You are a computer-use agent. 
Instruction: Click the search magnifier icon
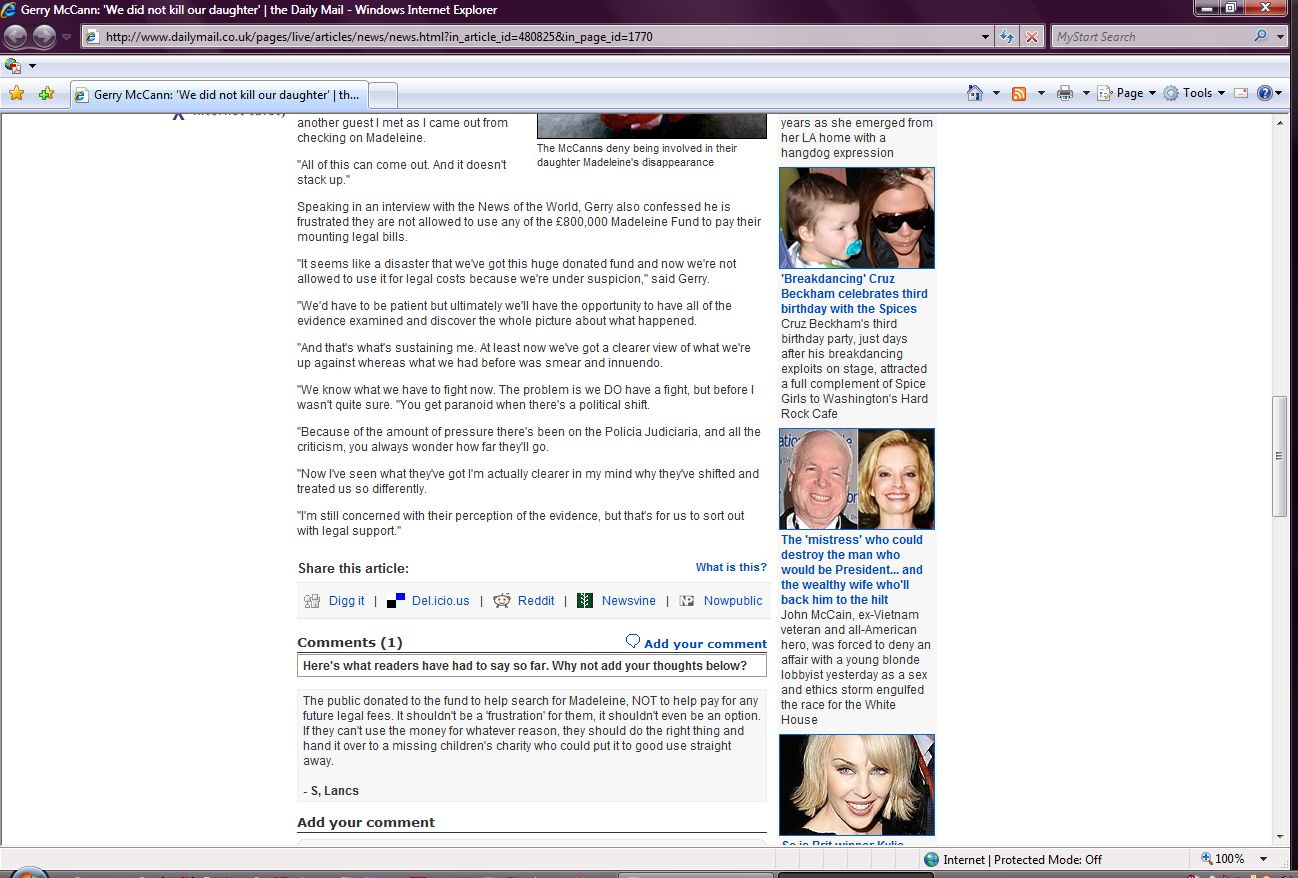[1260, 37]
